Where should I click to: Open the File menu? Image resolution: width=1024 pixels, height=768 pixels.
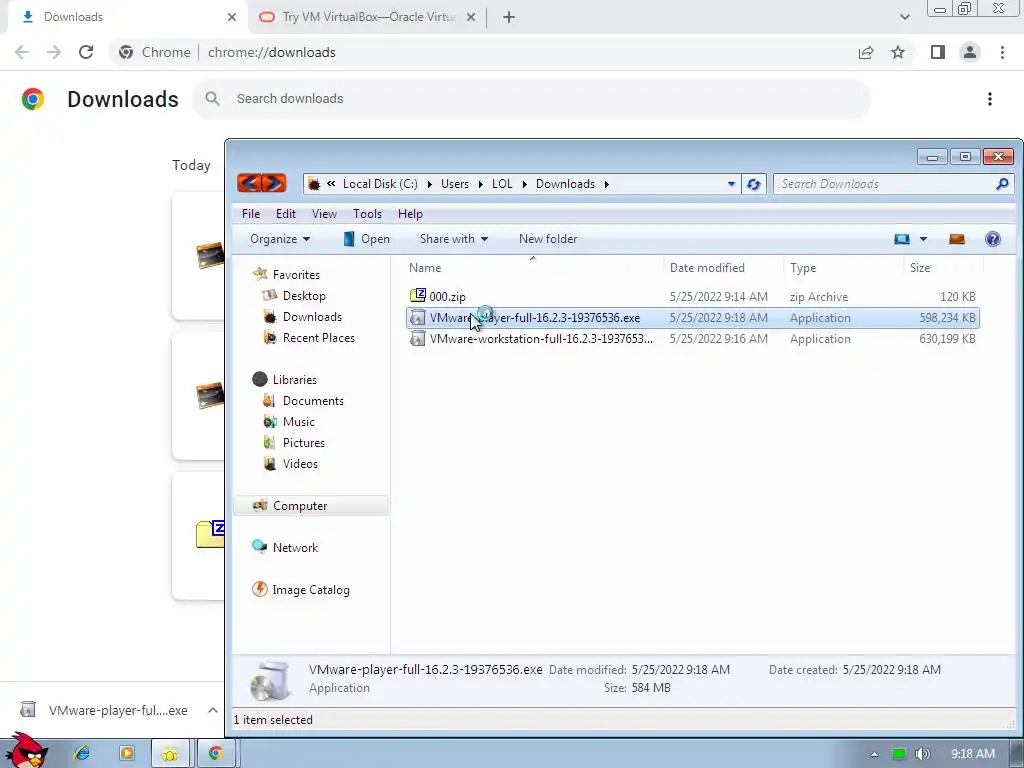tap(251, 214)
